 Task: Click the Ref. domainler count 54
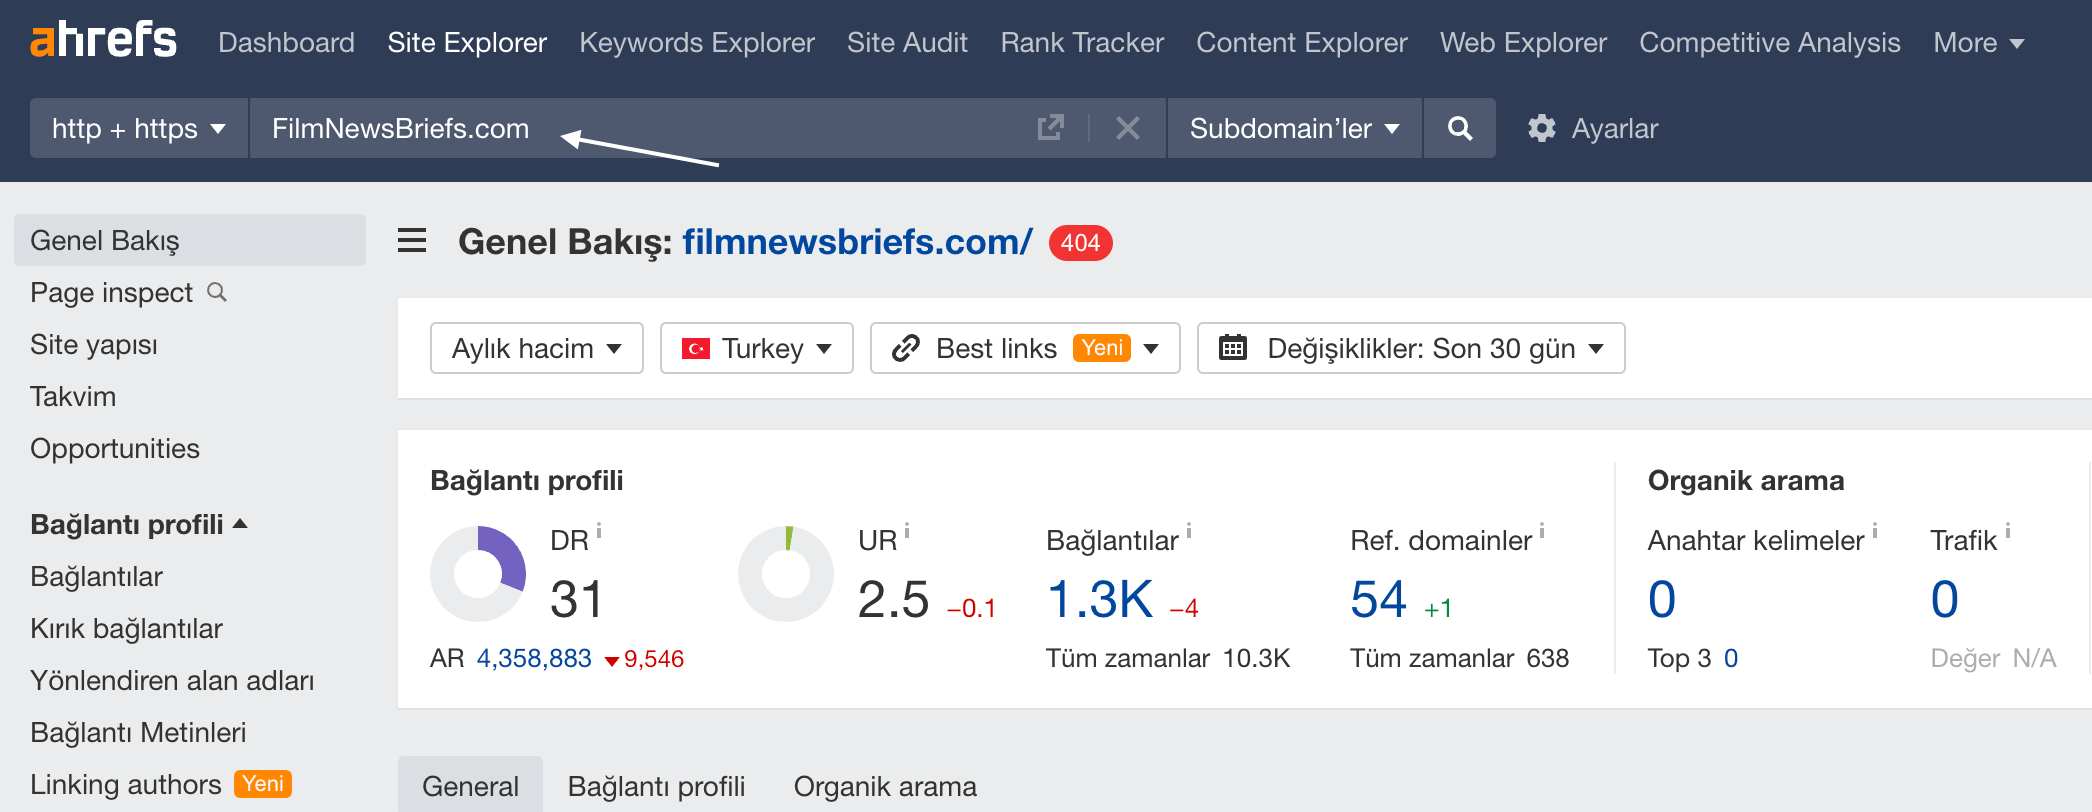pos(1378,599)
